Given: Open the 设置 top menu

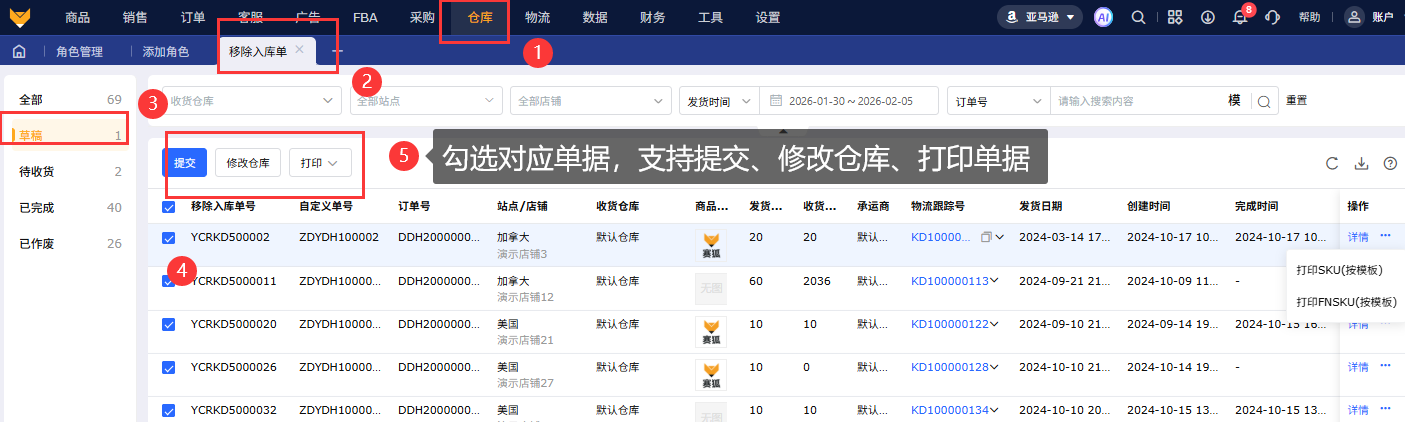Looking at the screenshot, I should pyautogui.click(x=768, y=17).
